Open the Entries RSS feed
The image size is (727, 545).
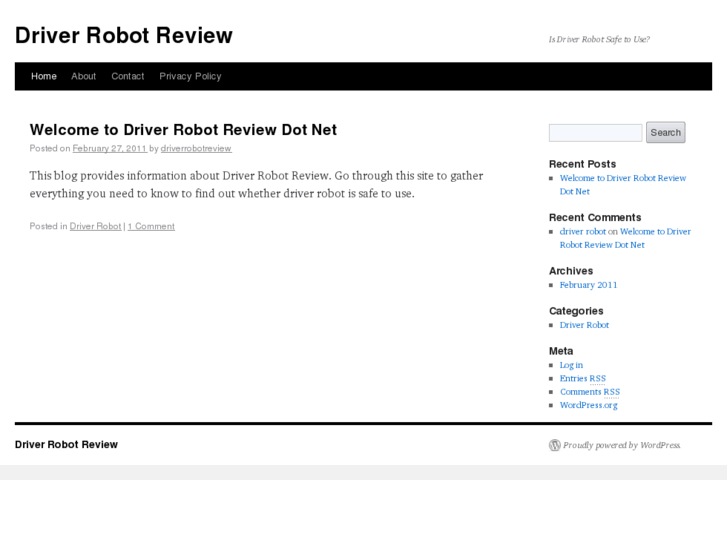coord(583,378)
